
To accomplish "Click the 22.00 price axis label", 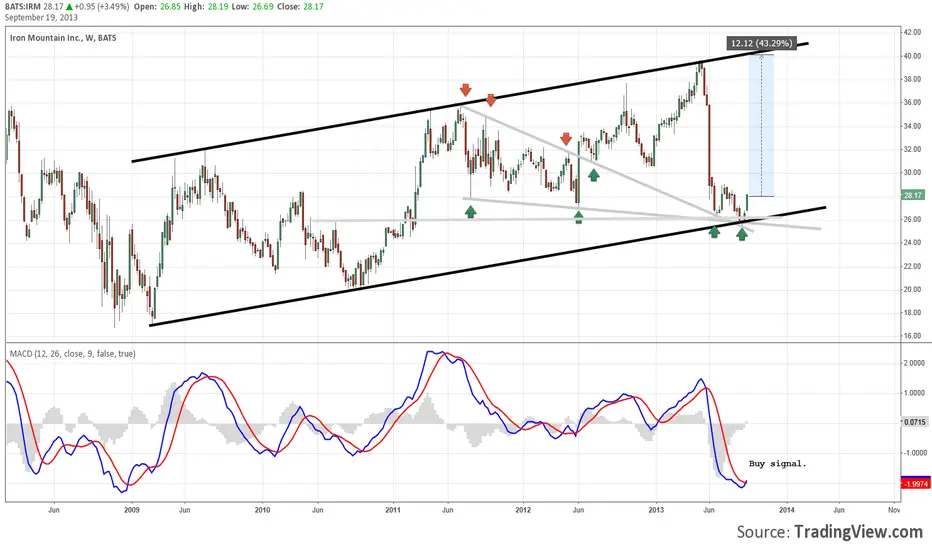I will click(912, 266).
